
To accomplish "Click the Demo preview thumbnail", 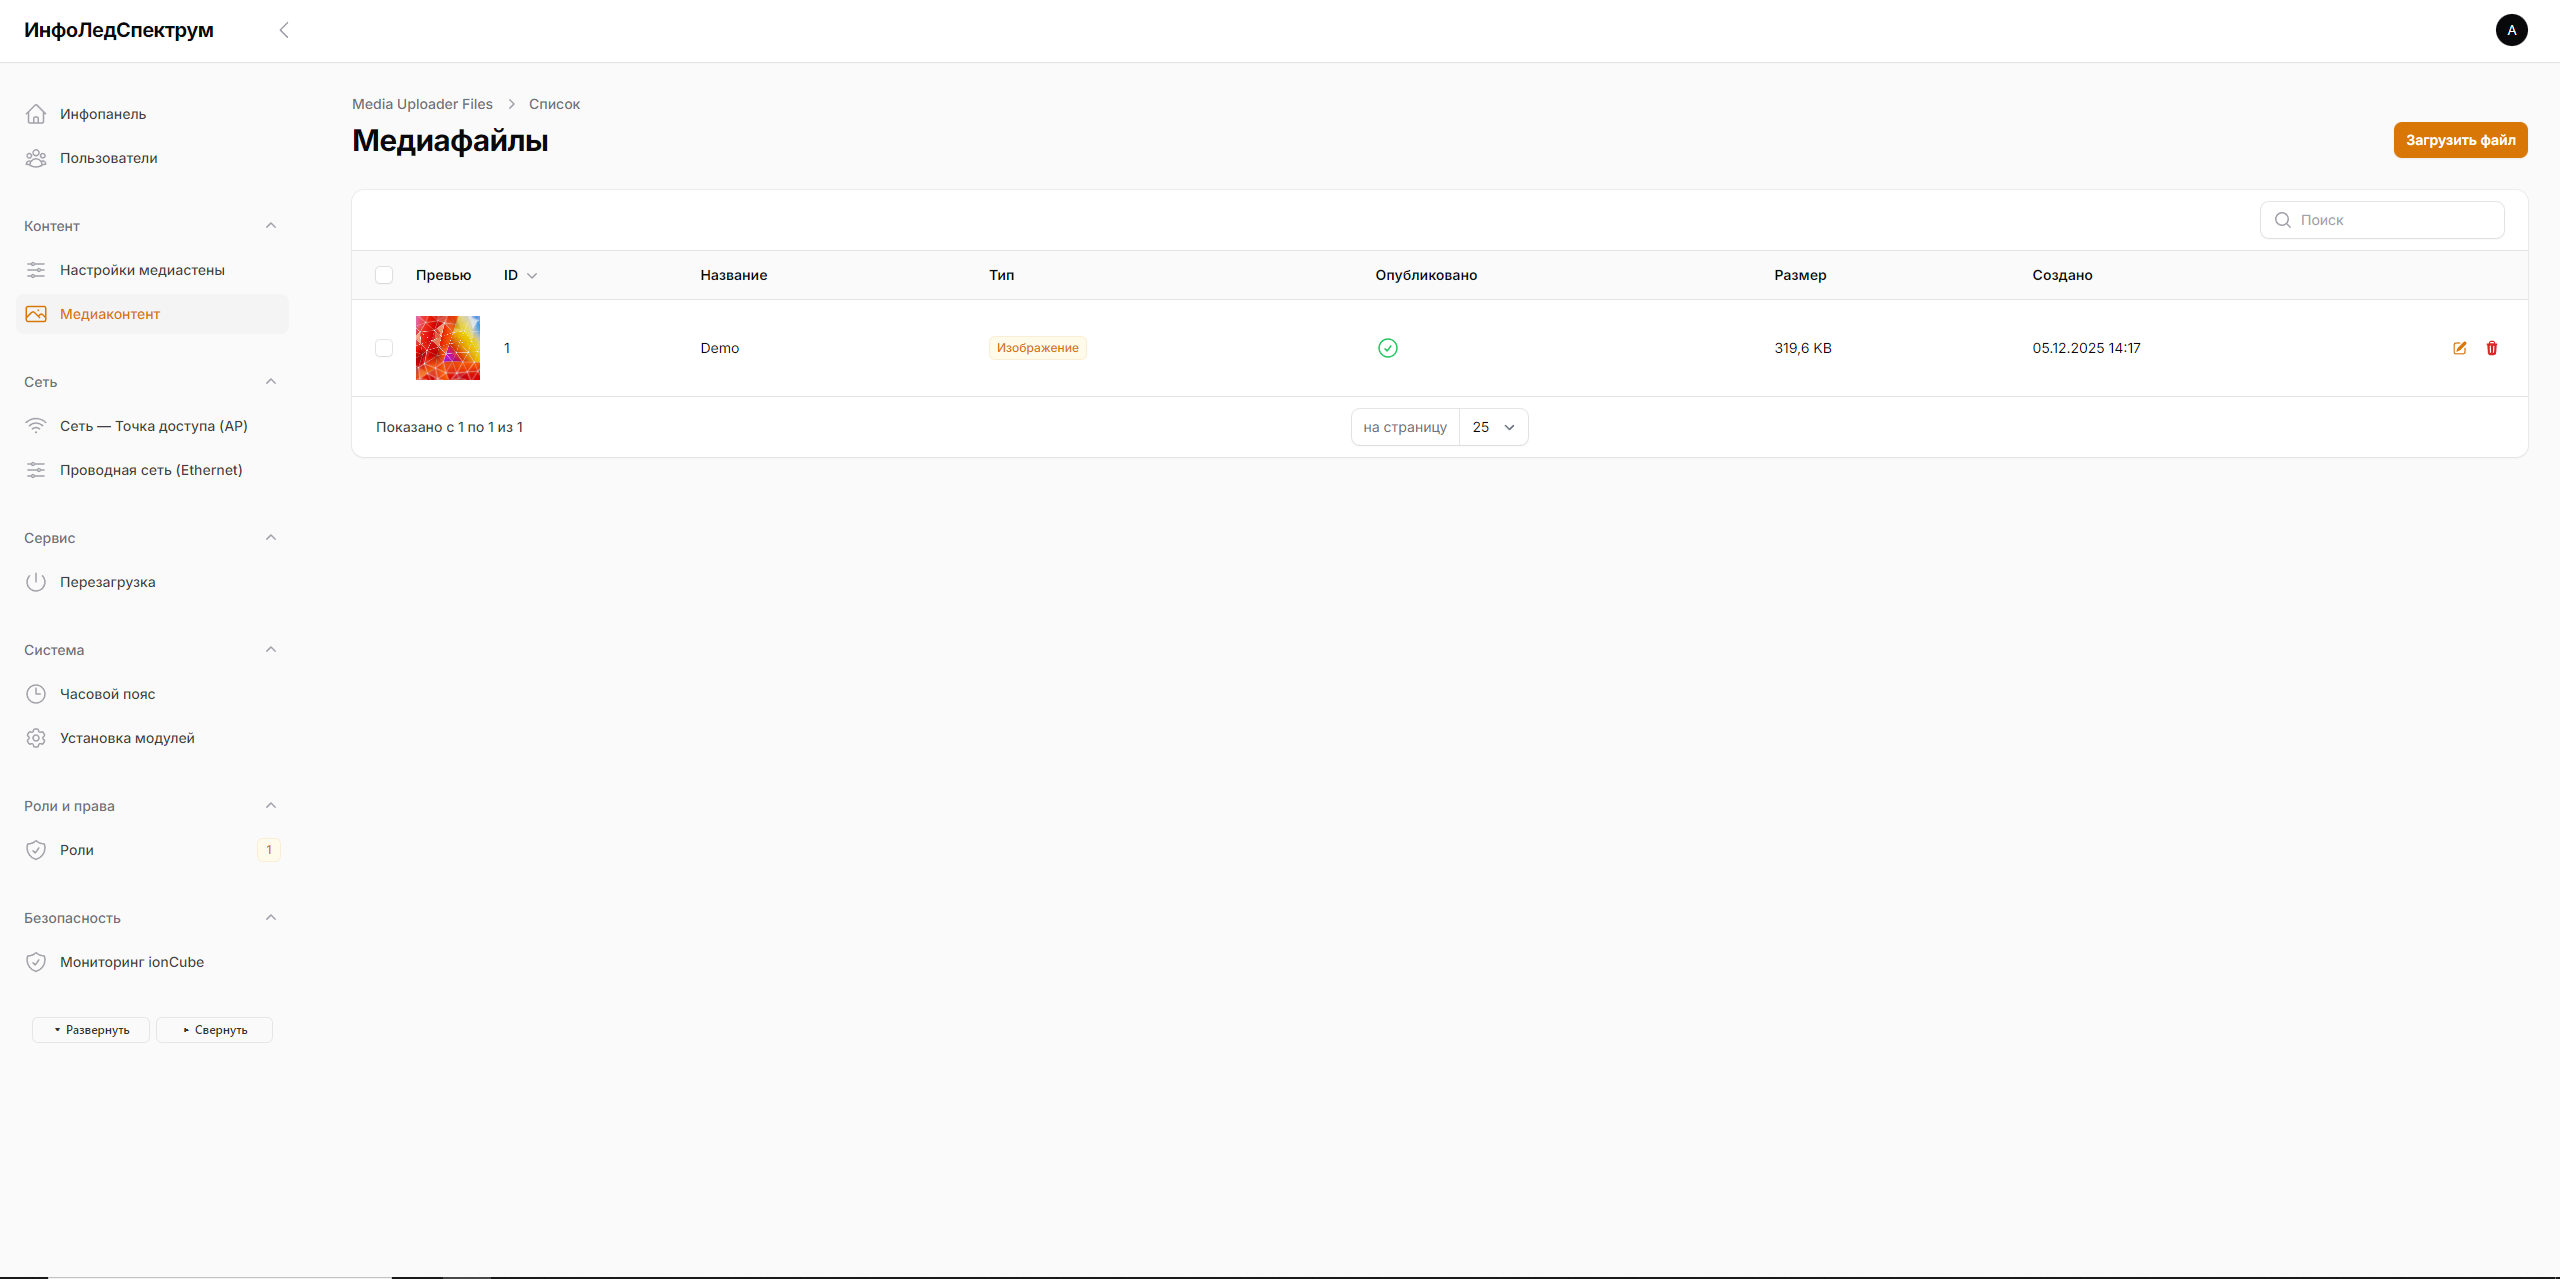I will point(447,348).
